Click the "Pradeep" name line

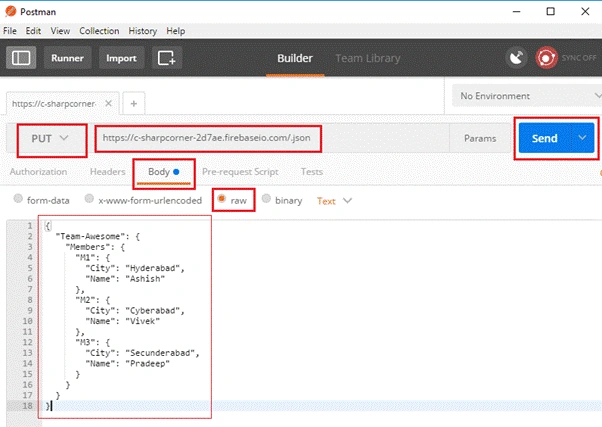127,364
